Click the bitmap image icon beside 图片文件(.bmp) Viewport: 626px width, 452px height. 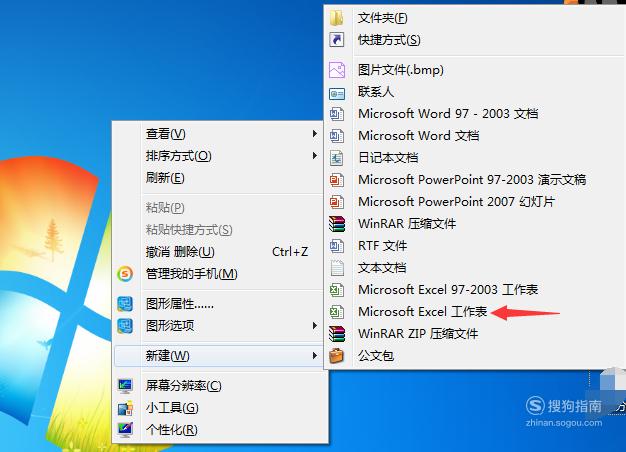[337, 70]
